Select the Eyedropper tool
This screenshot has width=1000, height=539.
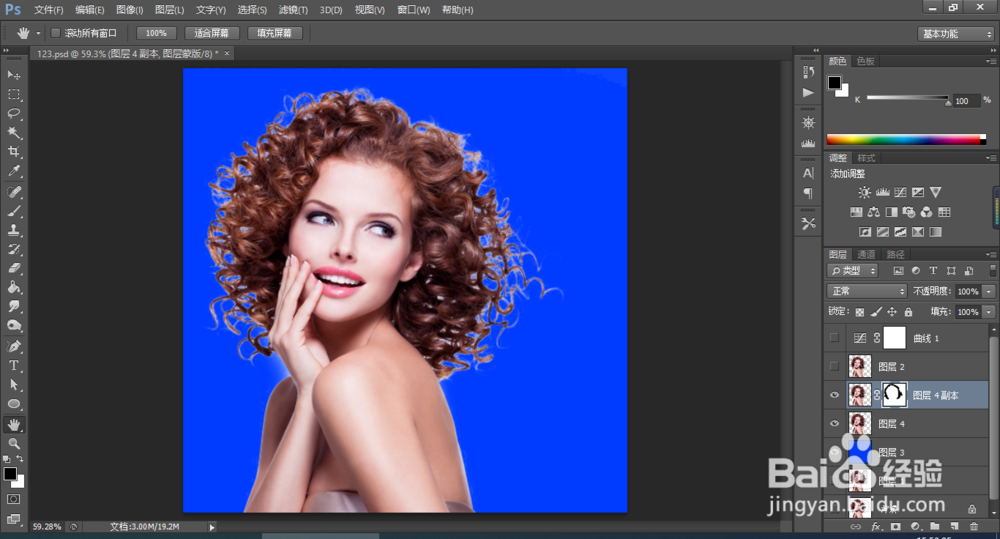[x=13, y=171]
